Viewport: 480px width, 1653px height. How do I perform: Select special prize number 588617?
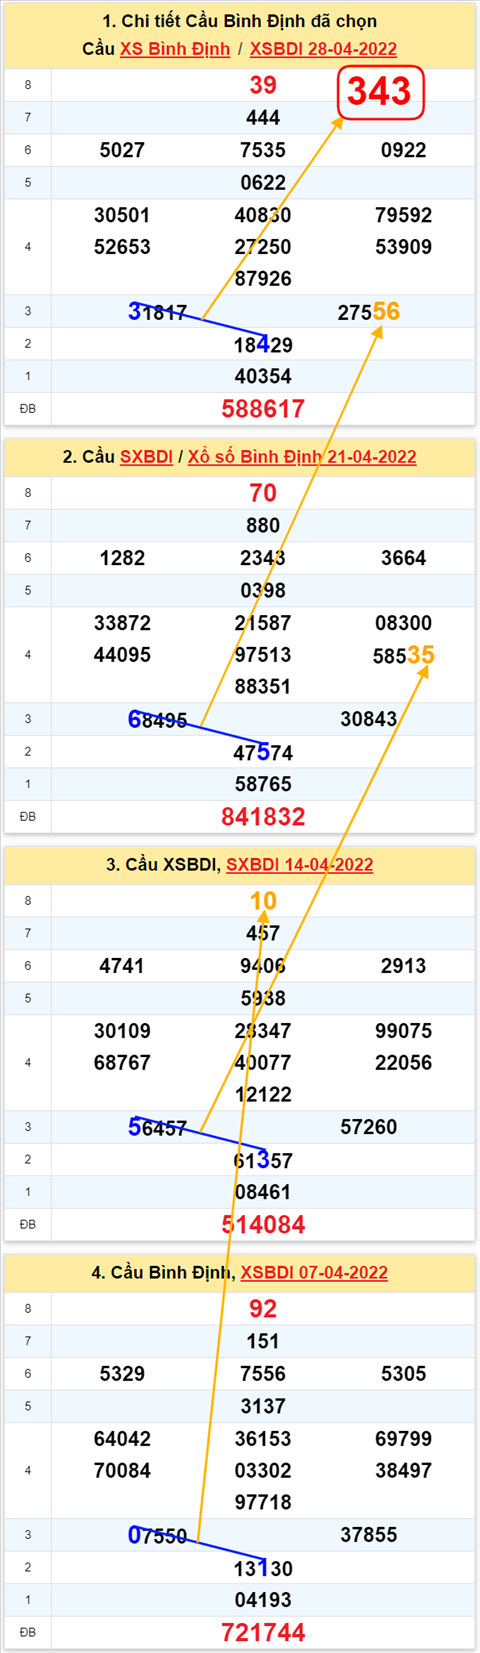(x=263, y=409)
